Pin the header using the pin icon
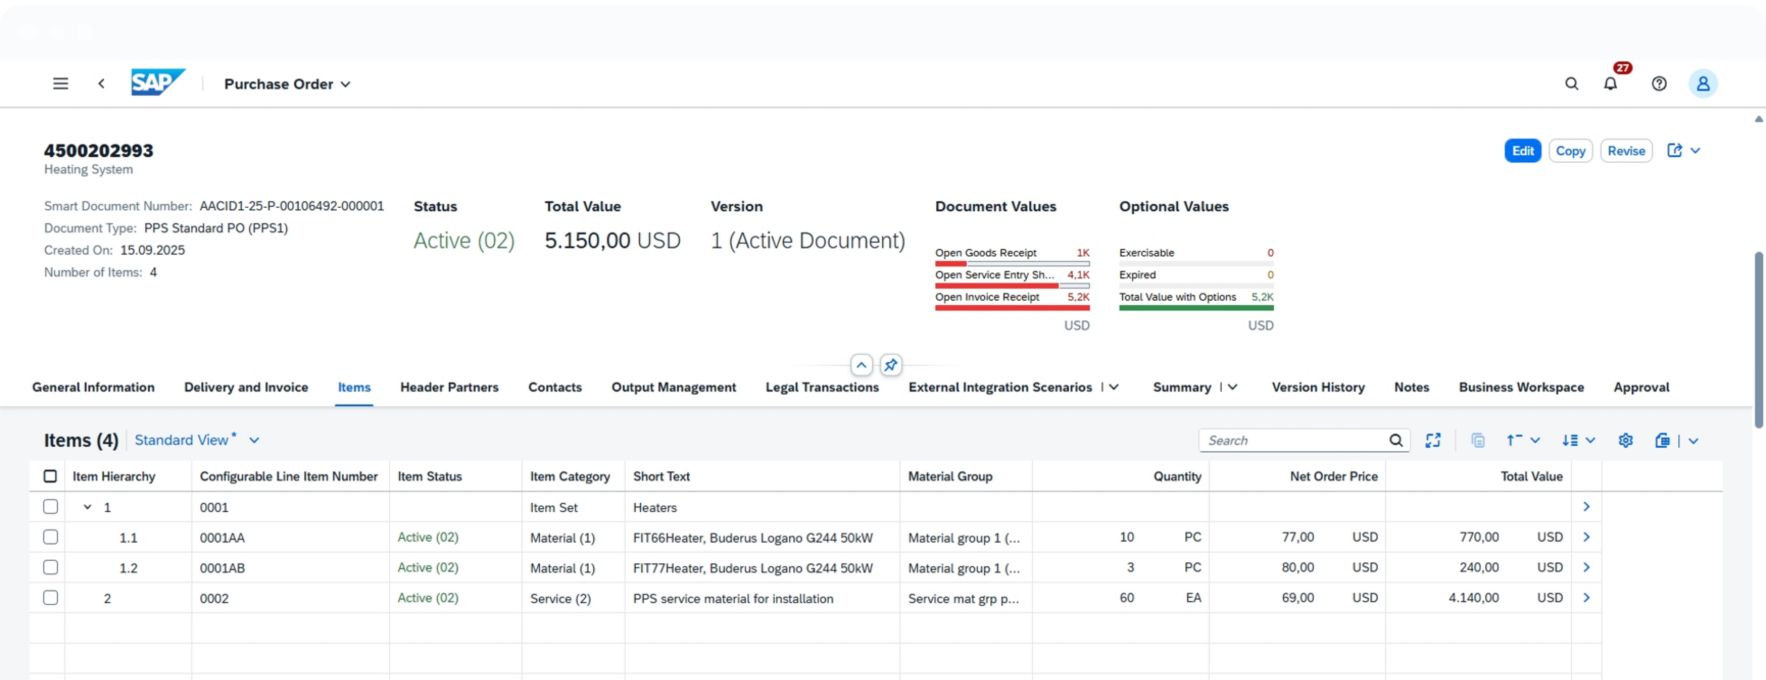Image resolution: width=1766 pixels, height=680 pixels. coord(890,365)
